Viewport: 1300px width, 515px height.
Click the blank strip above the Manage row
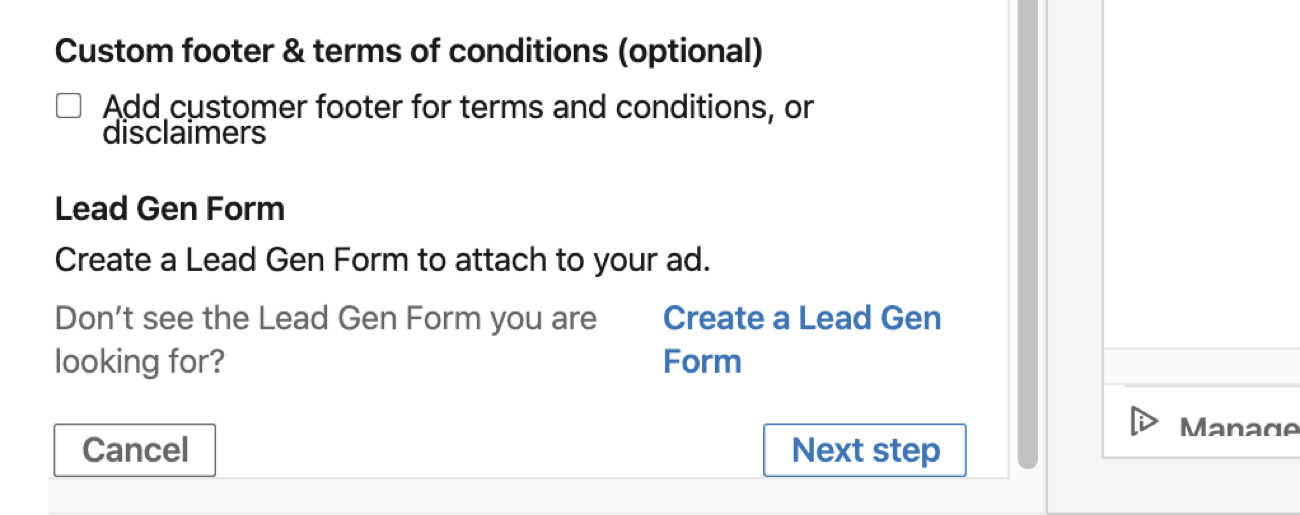1200,366
